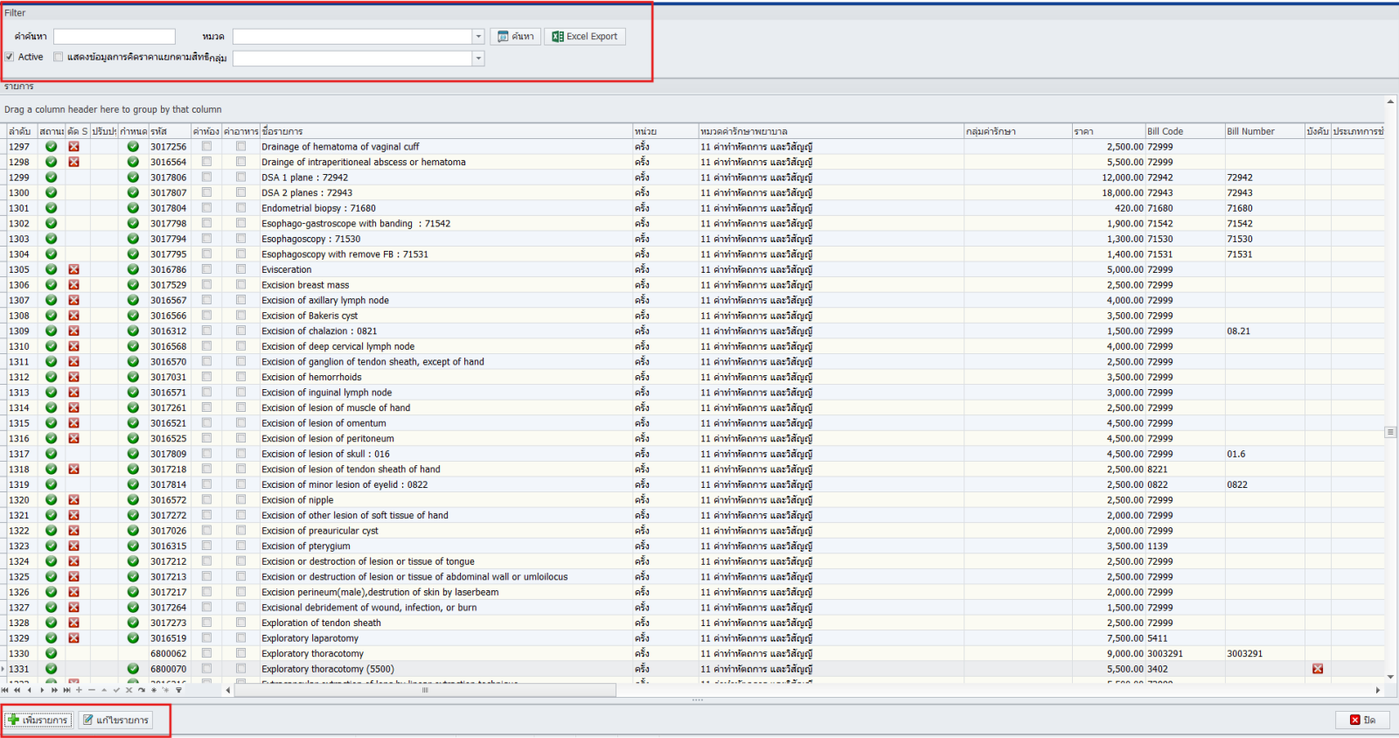Click the green check next to code 3017806
This screenshot has height=738, width=1399.
(133, 178)
